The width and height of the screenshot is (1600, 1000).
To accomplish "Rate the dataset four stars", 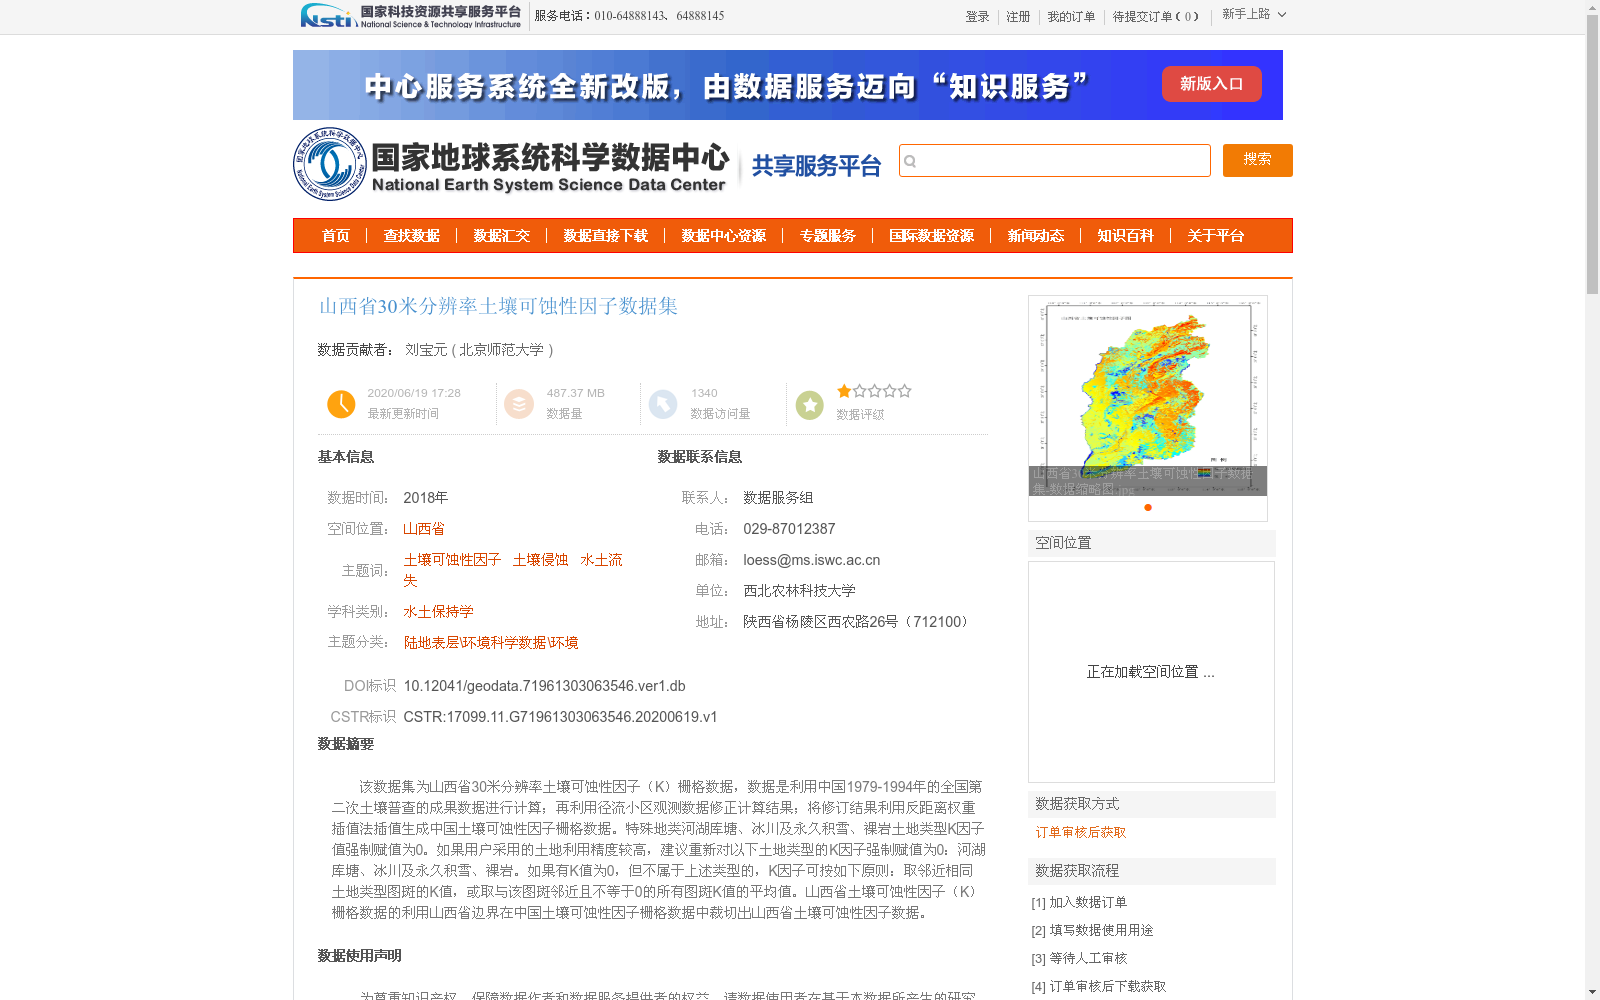I will (889, 391).
